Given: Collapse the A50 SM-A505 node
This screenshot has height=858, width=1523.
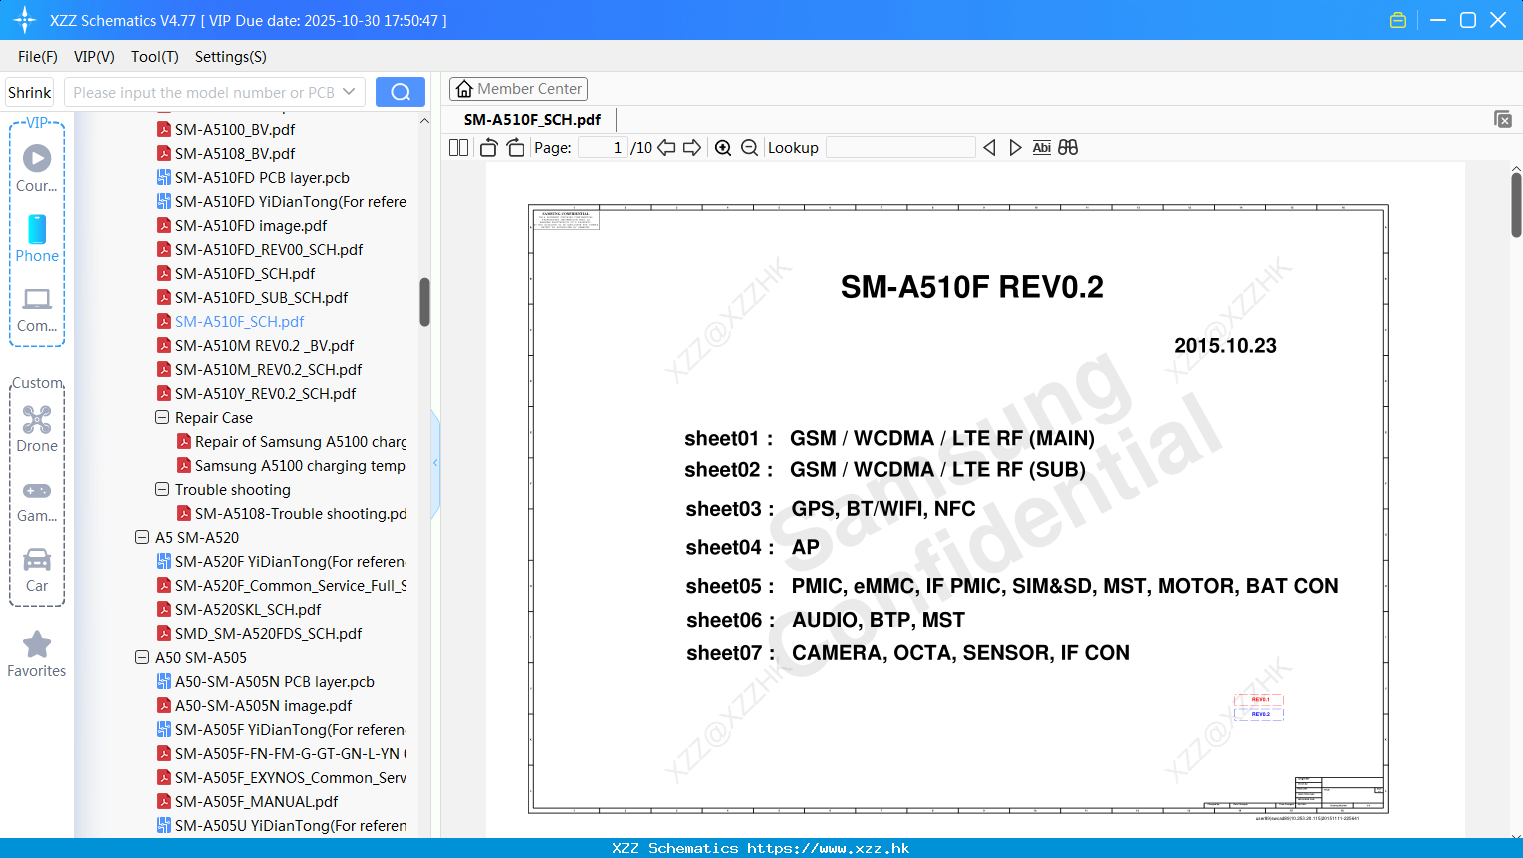Looking at the screenshot, I should tap(142, 657).
